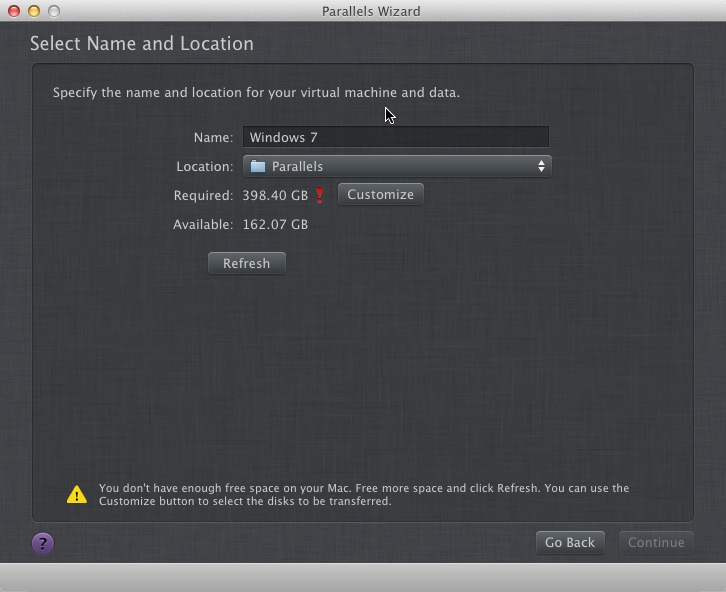This screenshot has height=592, width=726.
Task: Open the Location dropdown arrows
Action: point(541,166)
